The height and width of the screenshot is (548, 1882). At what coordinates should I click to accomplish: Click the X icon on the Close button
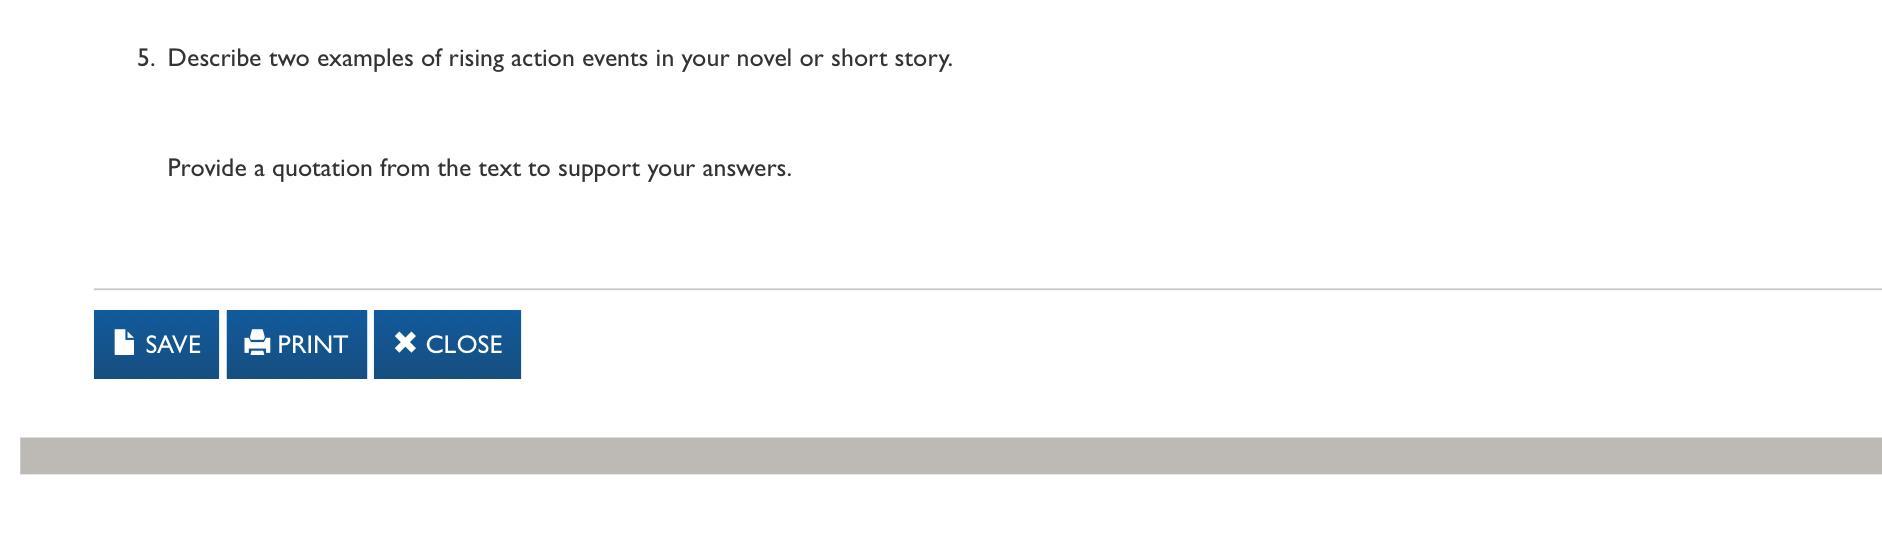[x=405, y=343]
